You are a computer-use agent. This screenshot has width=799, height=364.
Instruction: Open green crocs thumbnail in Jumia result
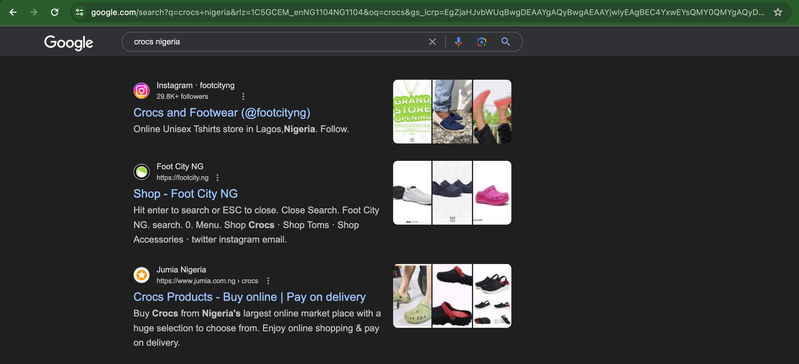pyautogui.click(x=412, y=296)
